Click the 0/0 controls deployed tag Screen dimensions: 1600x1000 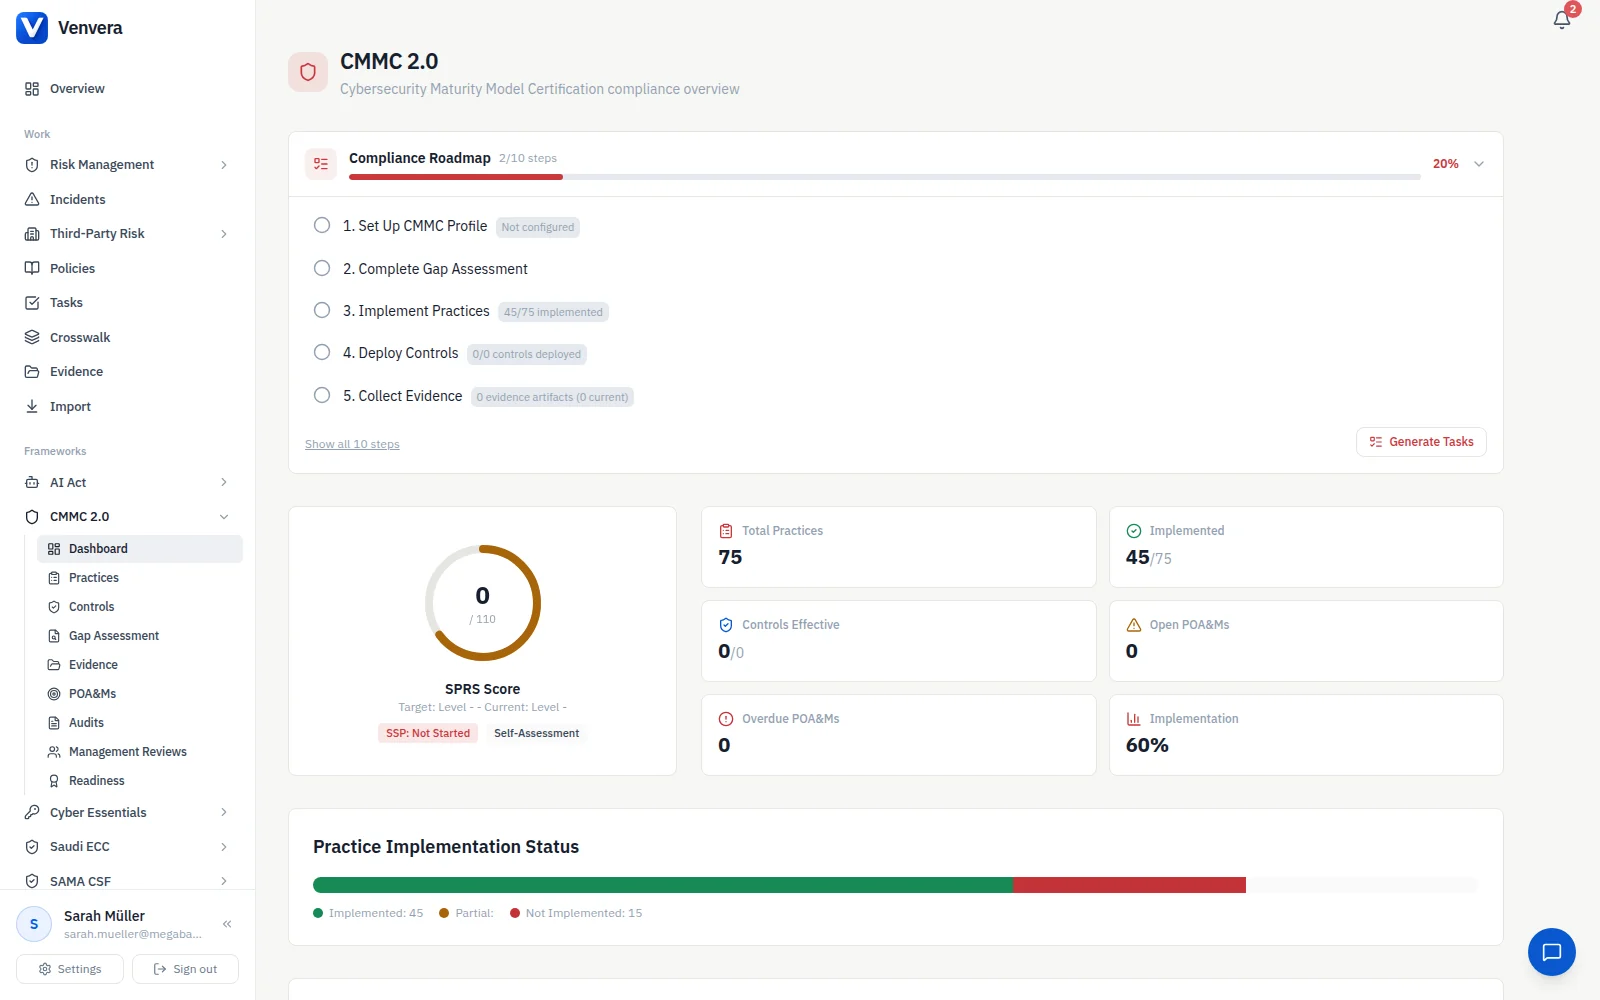527,354
